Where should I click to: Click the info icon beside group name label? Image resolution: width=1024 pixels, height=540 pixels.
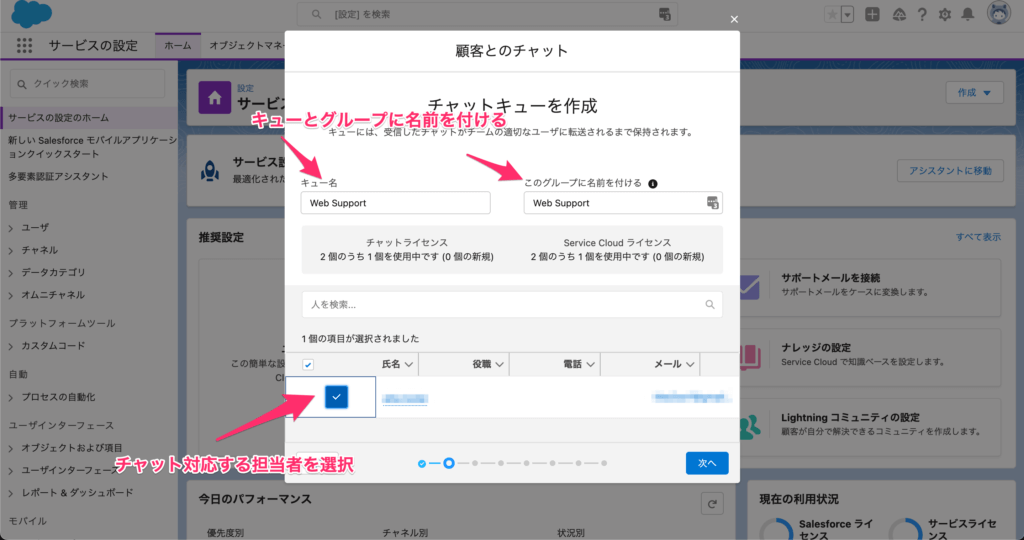pyautogui.click(x=652, y=183)
